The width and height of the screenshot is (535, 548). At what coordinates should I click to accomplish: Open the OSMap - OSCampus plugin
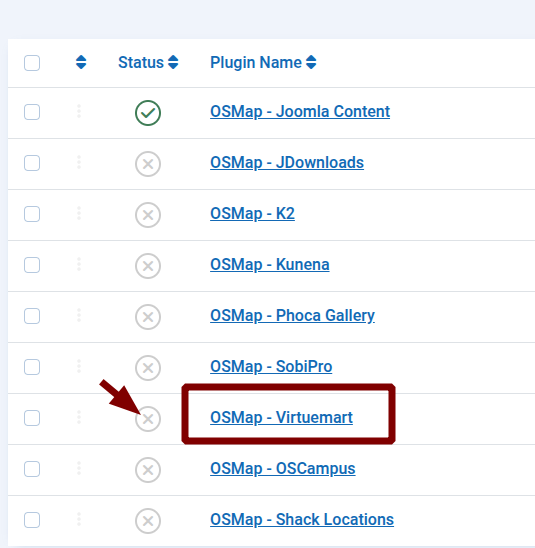[x=283, y=469]
